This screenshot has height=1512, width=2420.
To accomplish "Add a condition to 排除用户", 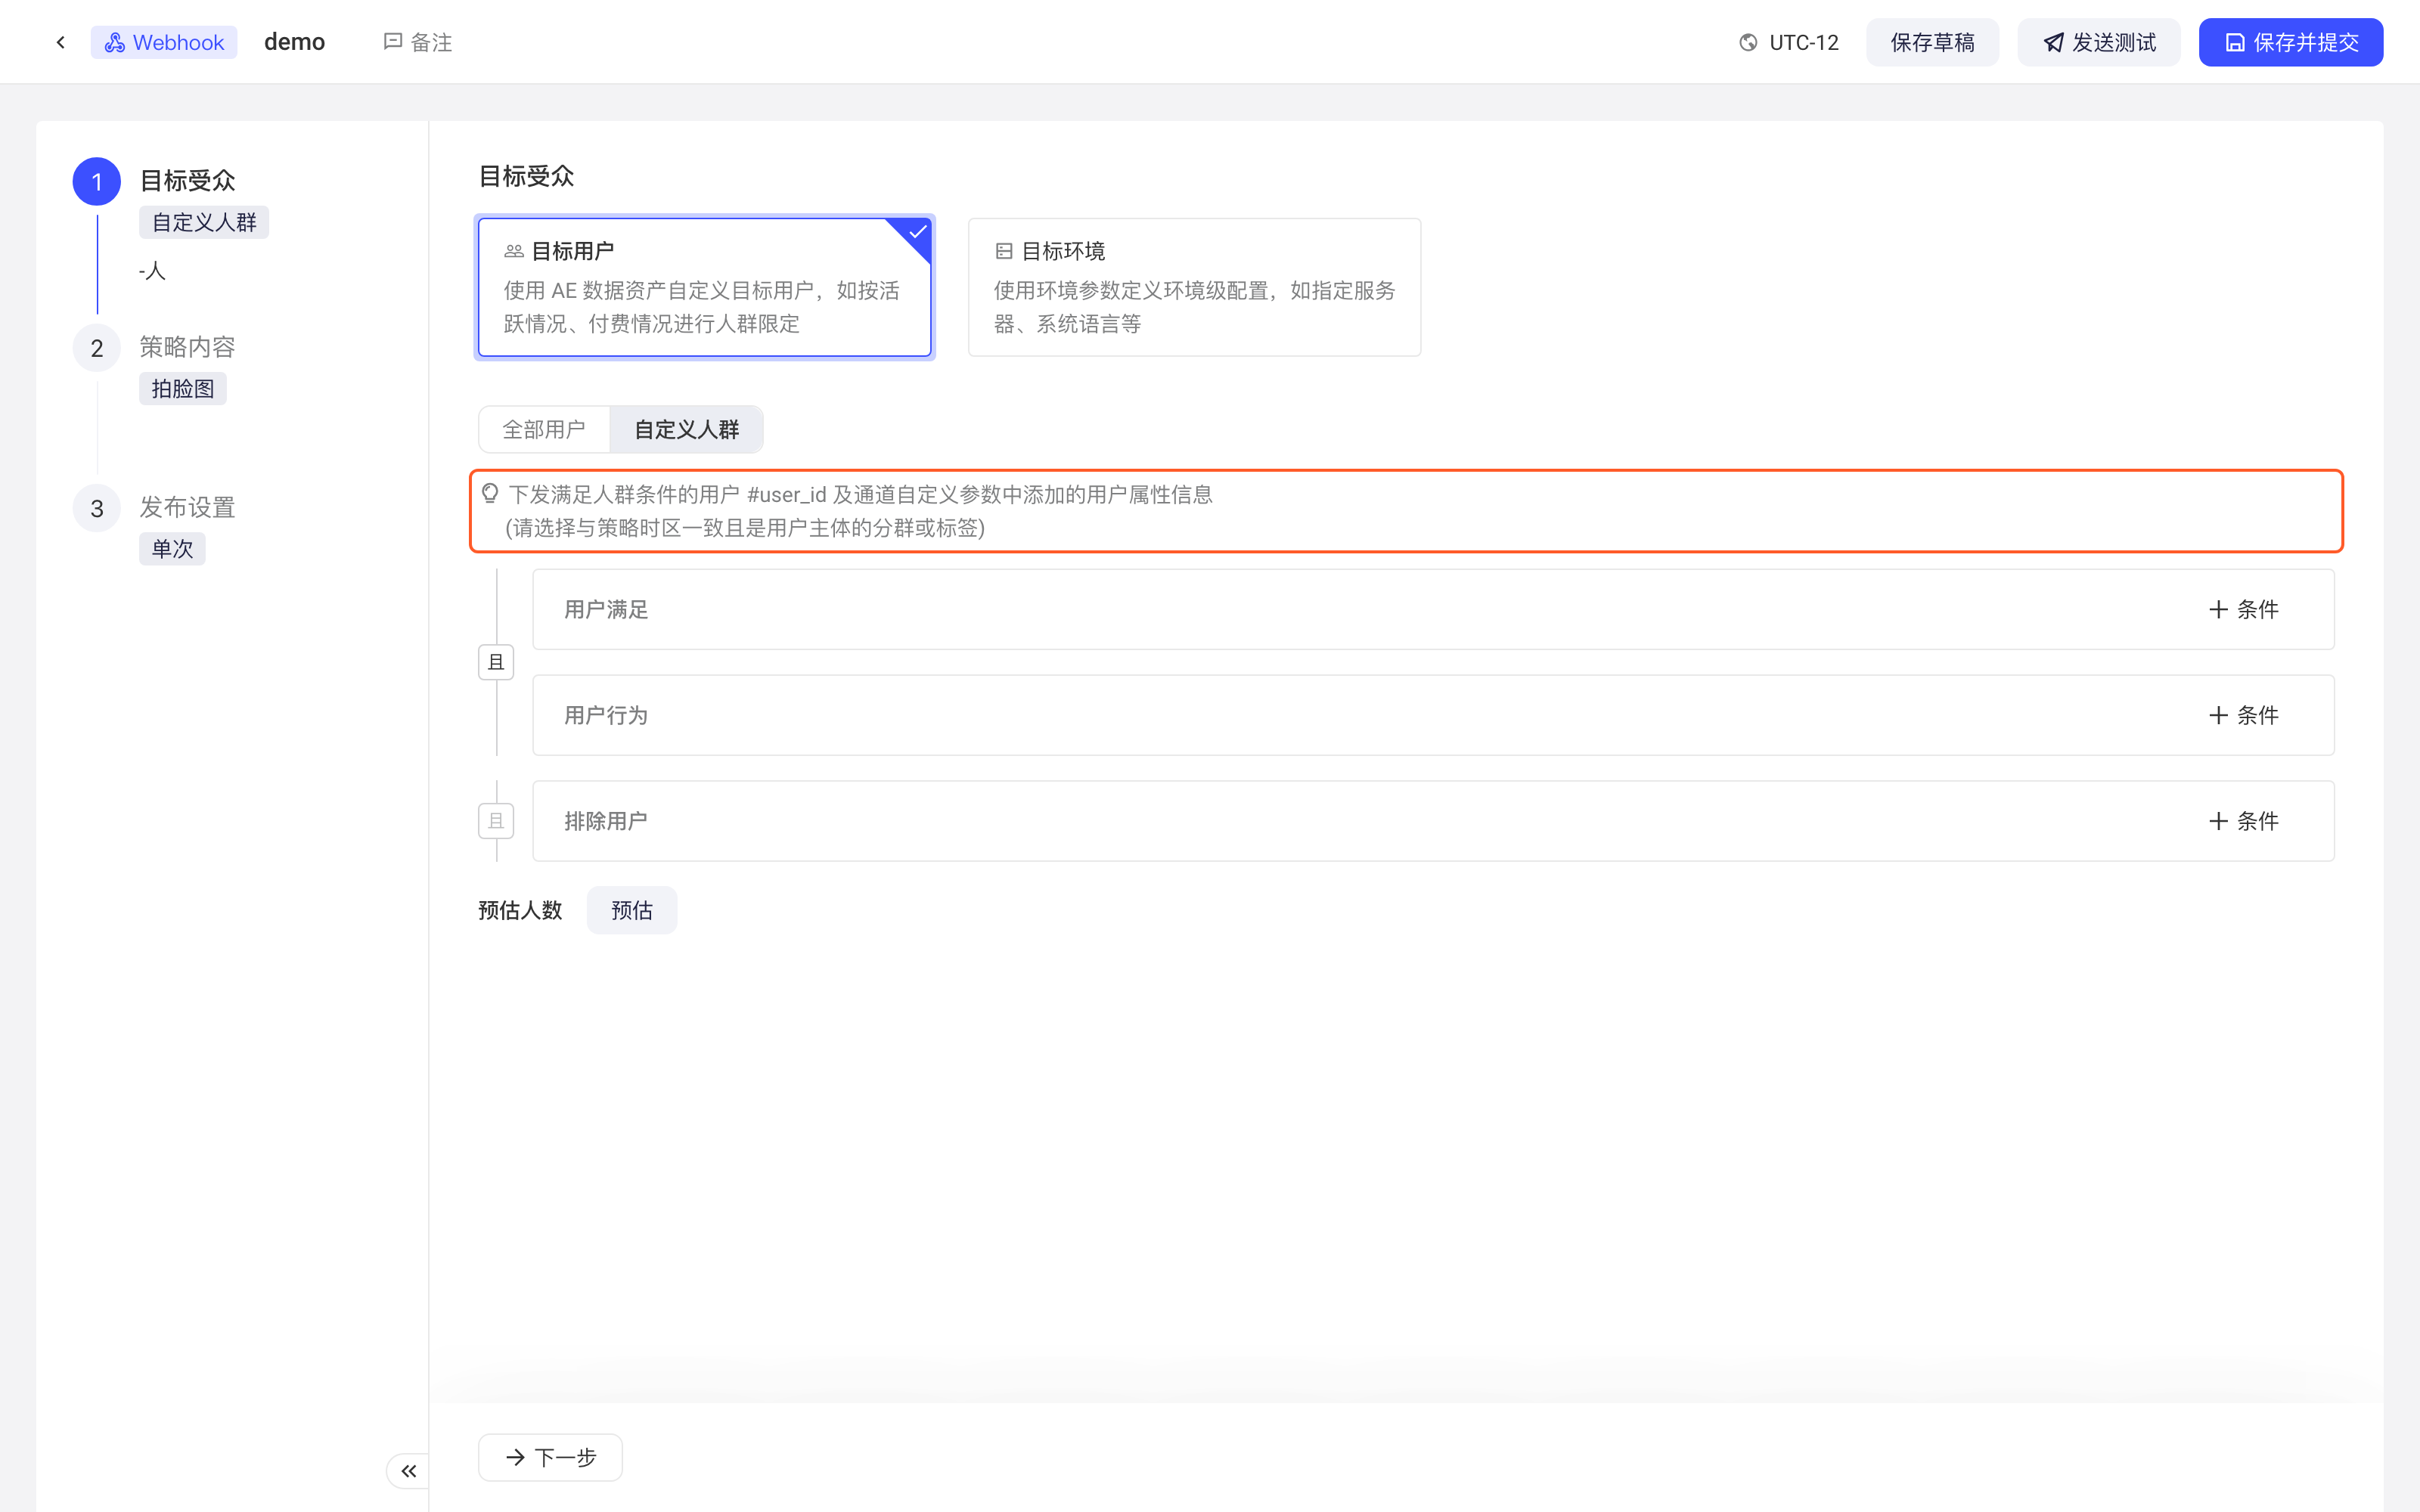I will (2243, 821).
